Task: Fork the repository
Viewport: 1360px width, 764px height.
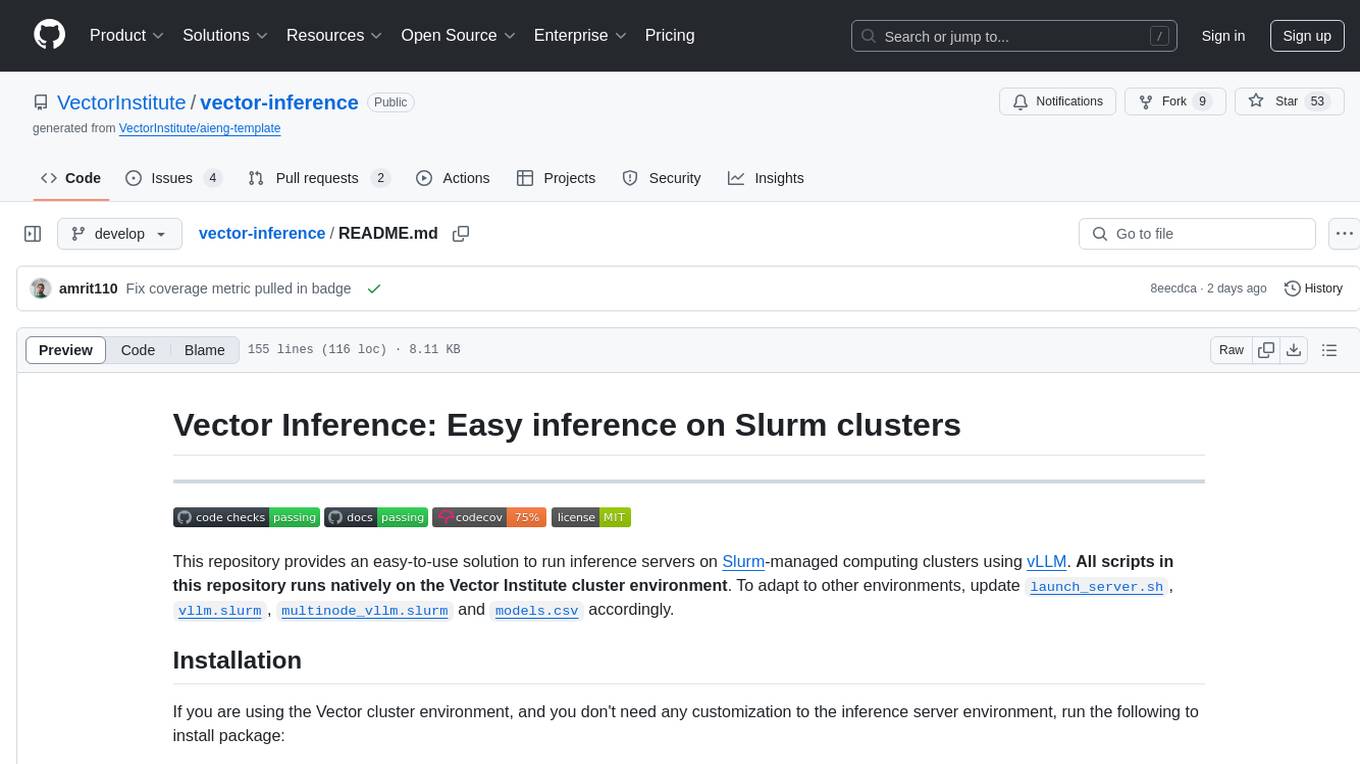Action: (1175, 102)
